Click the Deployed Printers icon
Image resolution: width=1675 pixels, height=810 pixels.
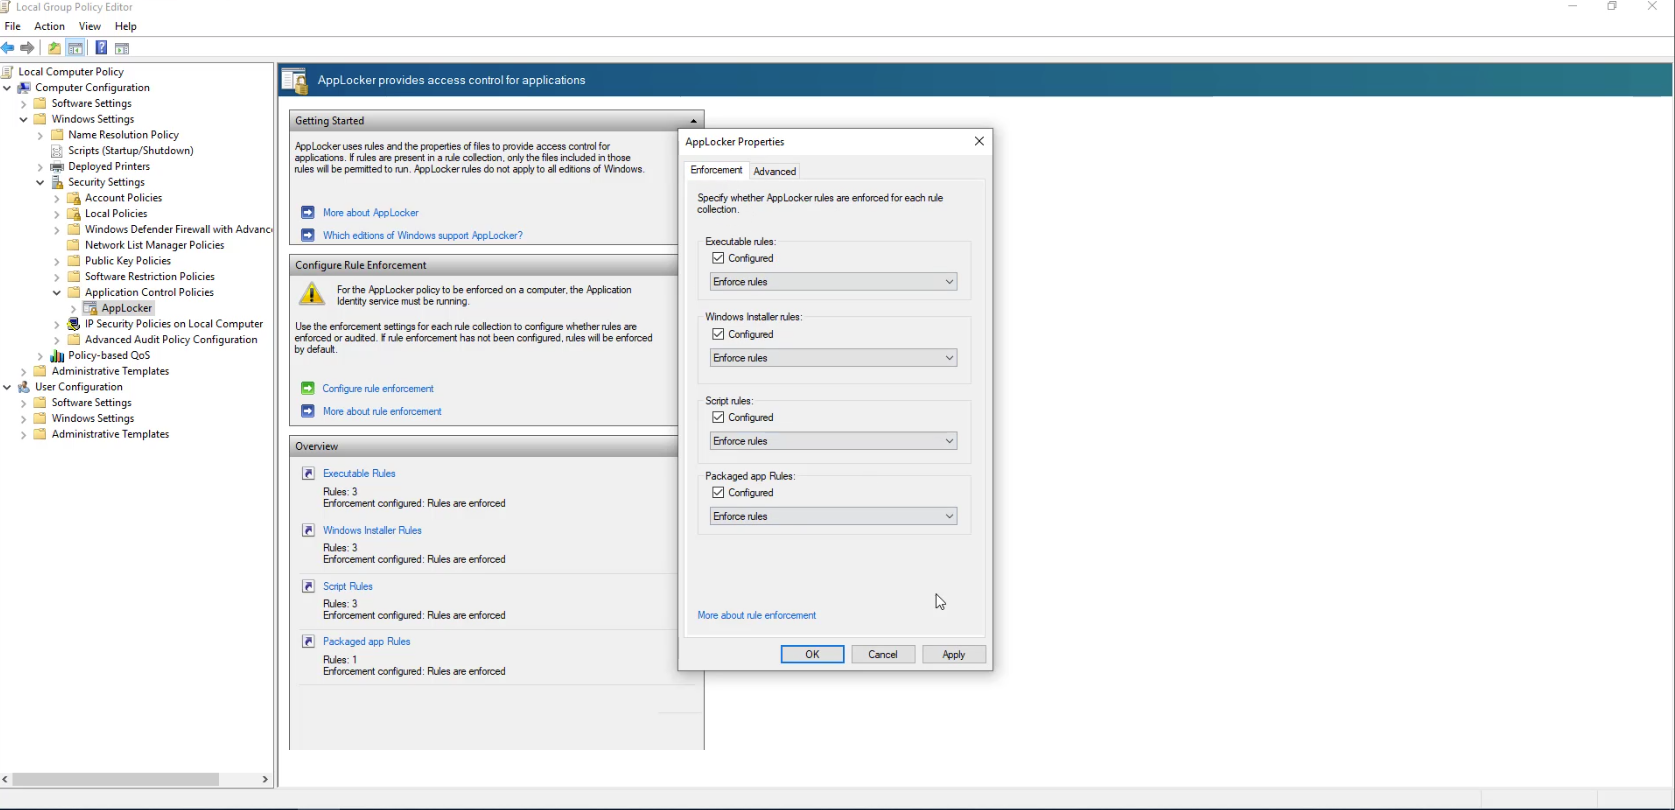click(57, 167)
